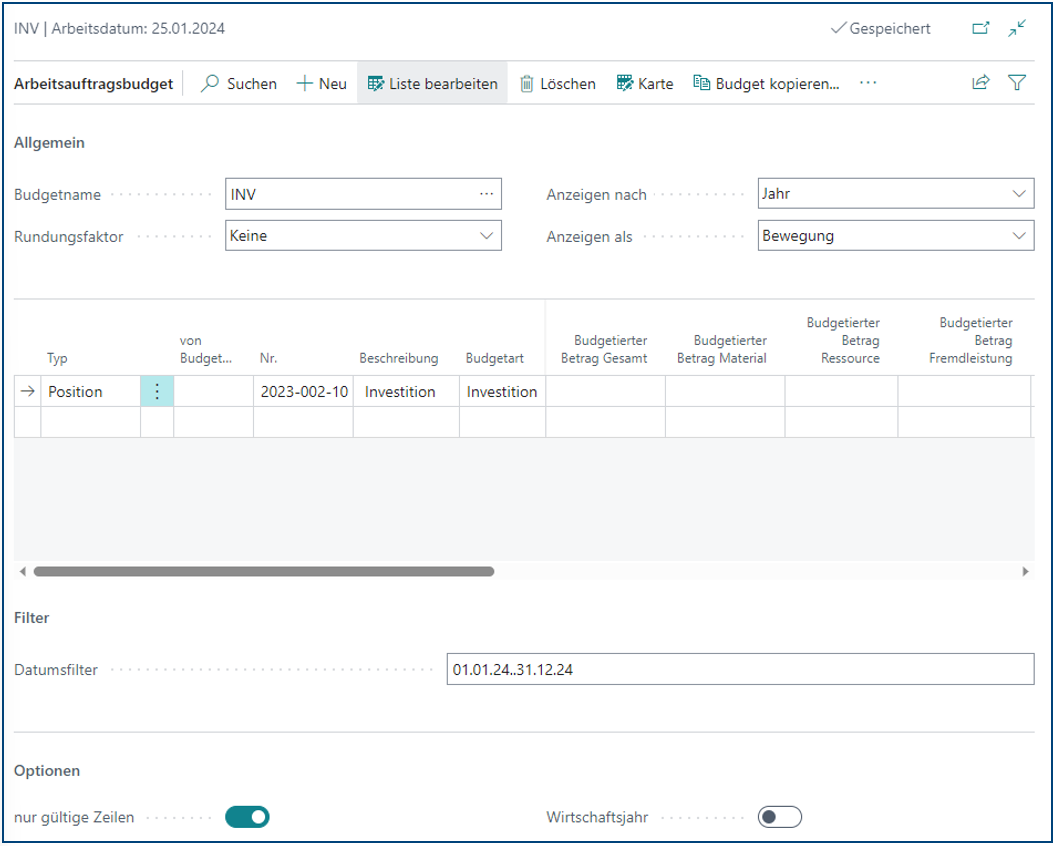Click the Suchen action label

[251, 84]
